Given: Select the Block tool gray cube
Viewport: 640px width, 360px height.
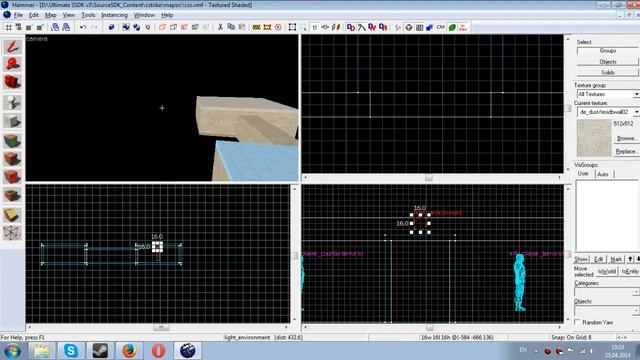Looking at the screenshot, I should pyautogui.click(x=12, y=121).
